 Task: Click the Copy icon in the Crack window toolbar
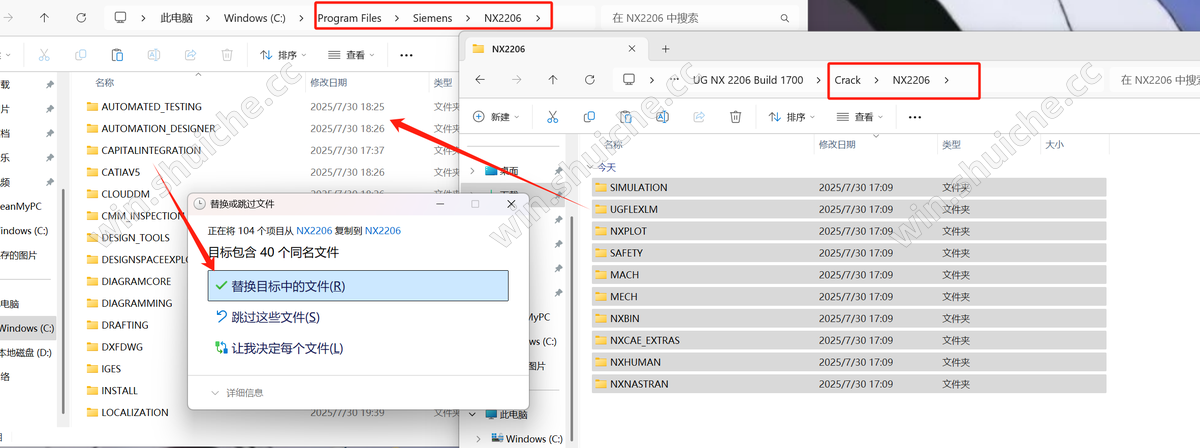(x=589, y=117)
